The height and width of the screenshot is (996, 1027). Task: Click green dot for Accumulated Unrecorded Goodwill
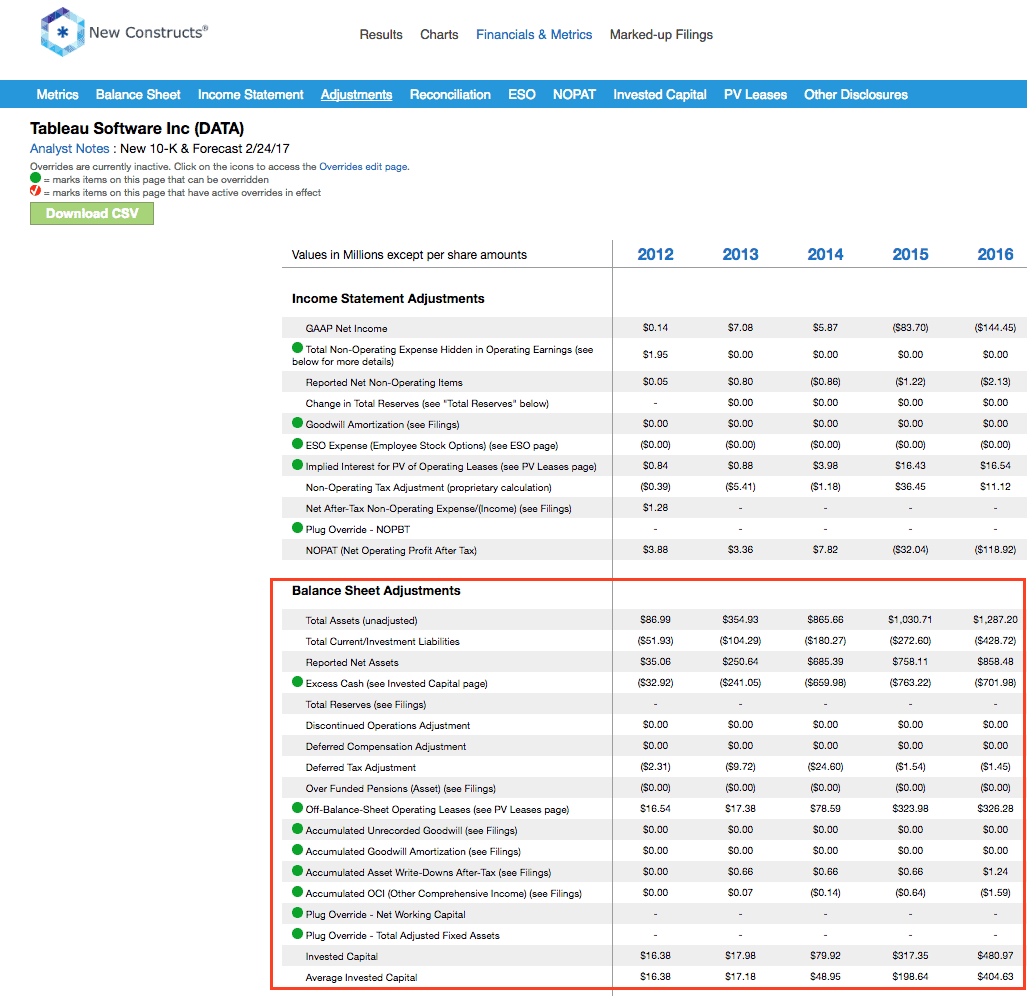pos(297,829)
